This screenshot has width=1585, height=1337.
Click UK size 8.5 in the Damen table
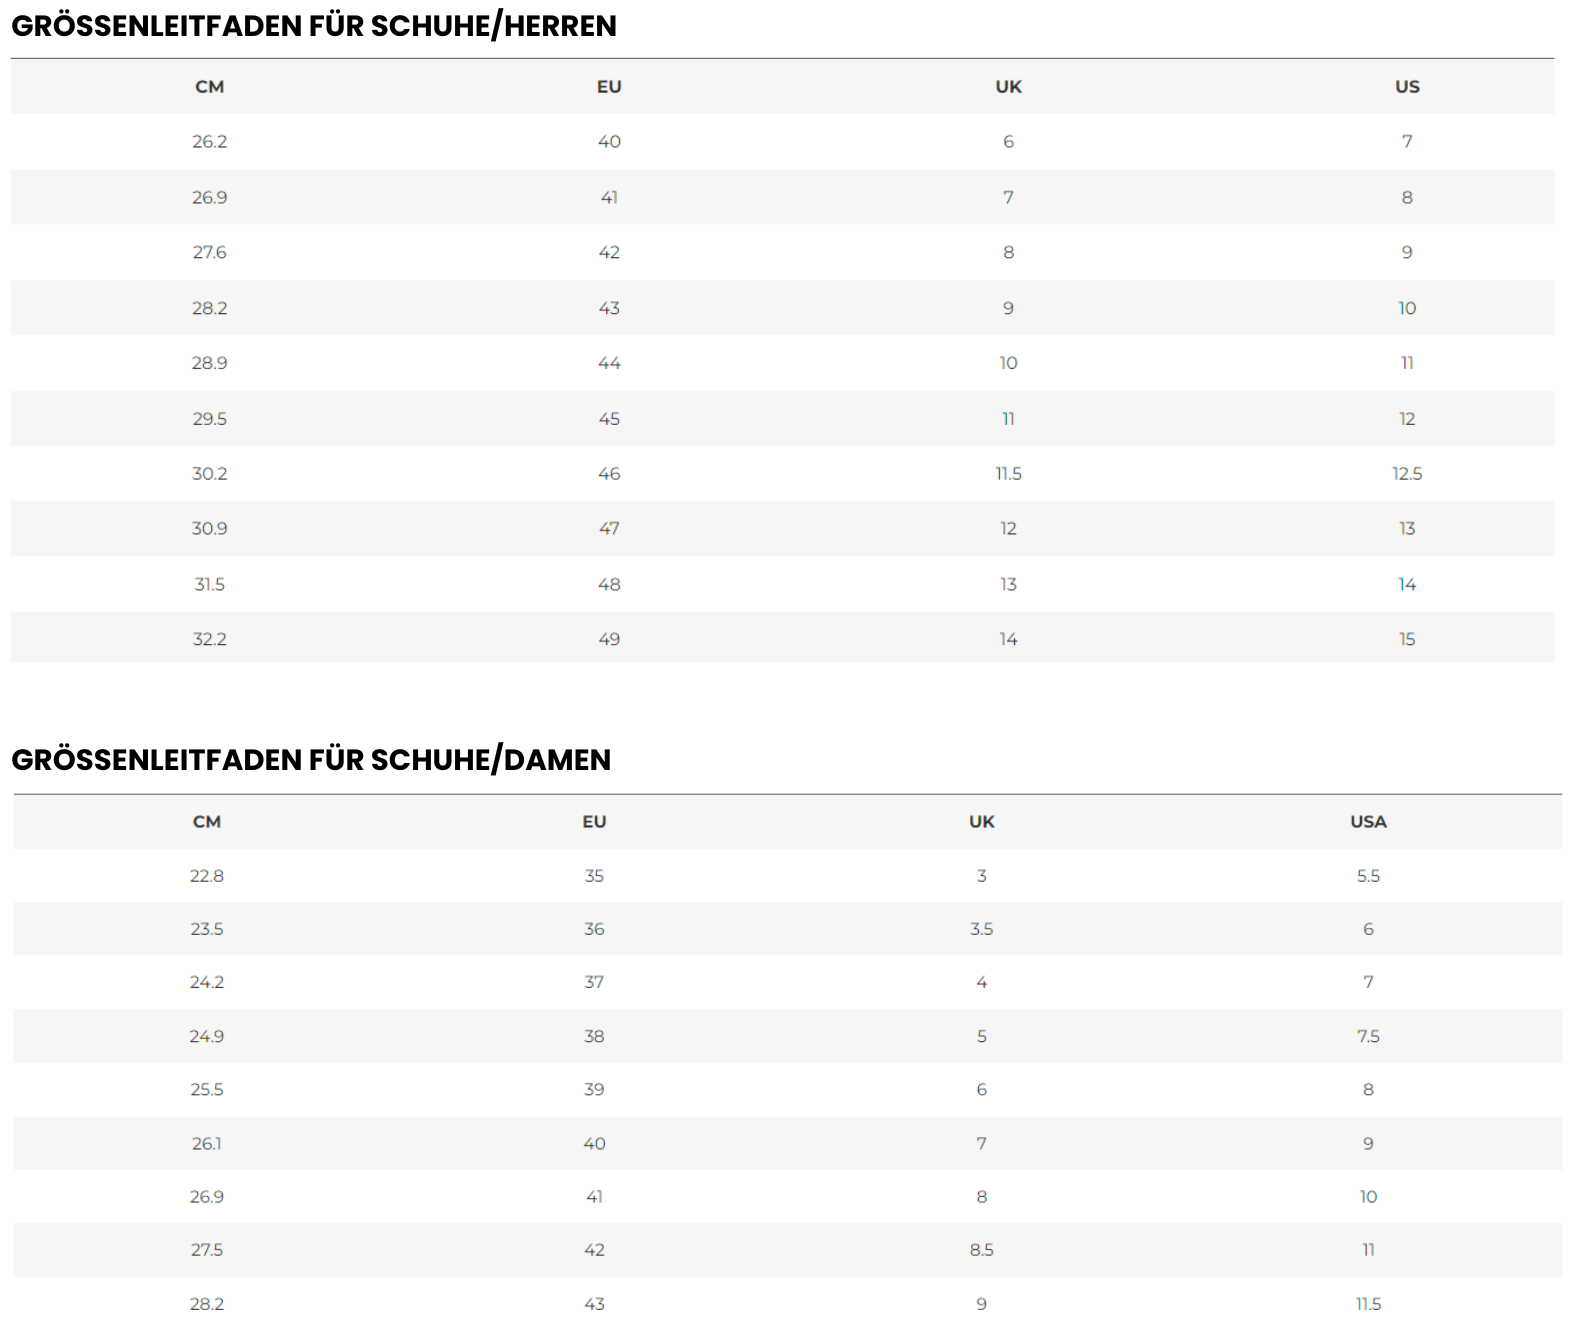981,1250
